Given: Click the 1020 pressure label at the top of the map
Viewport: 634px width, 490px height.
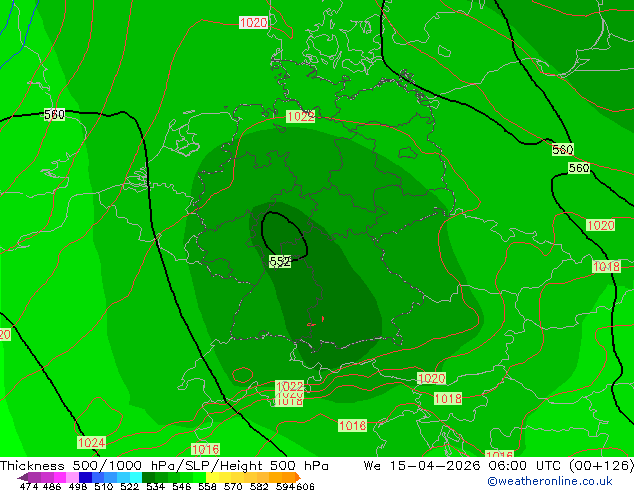Looking at the screenshot, I should click(254, 22).
